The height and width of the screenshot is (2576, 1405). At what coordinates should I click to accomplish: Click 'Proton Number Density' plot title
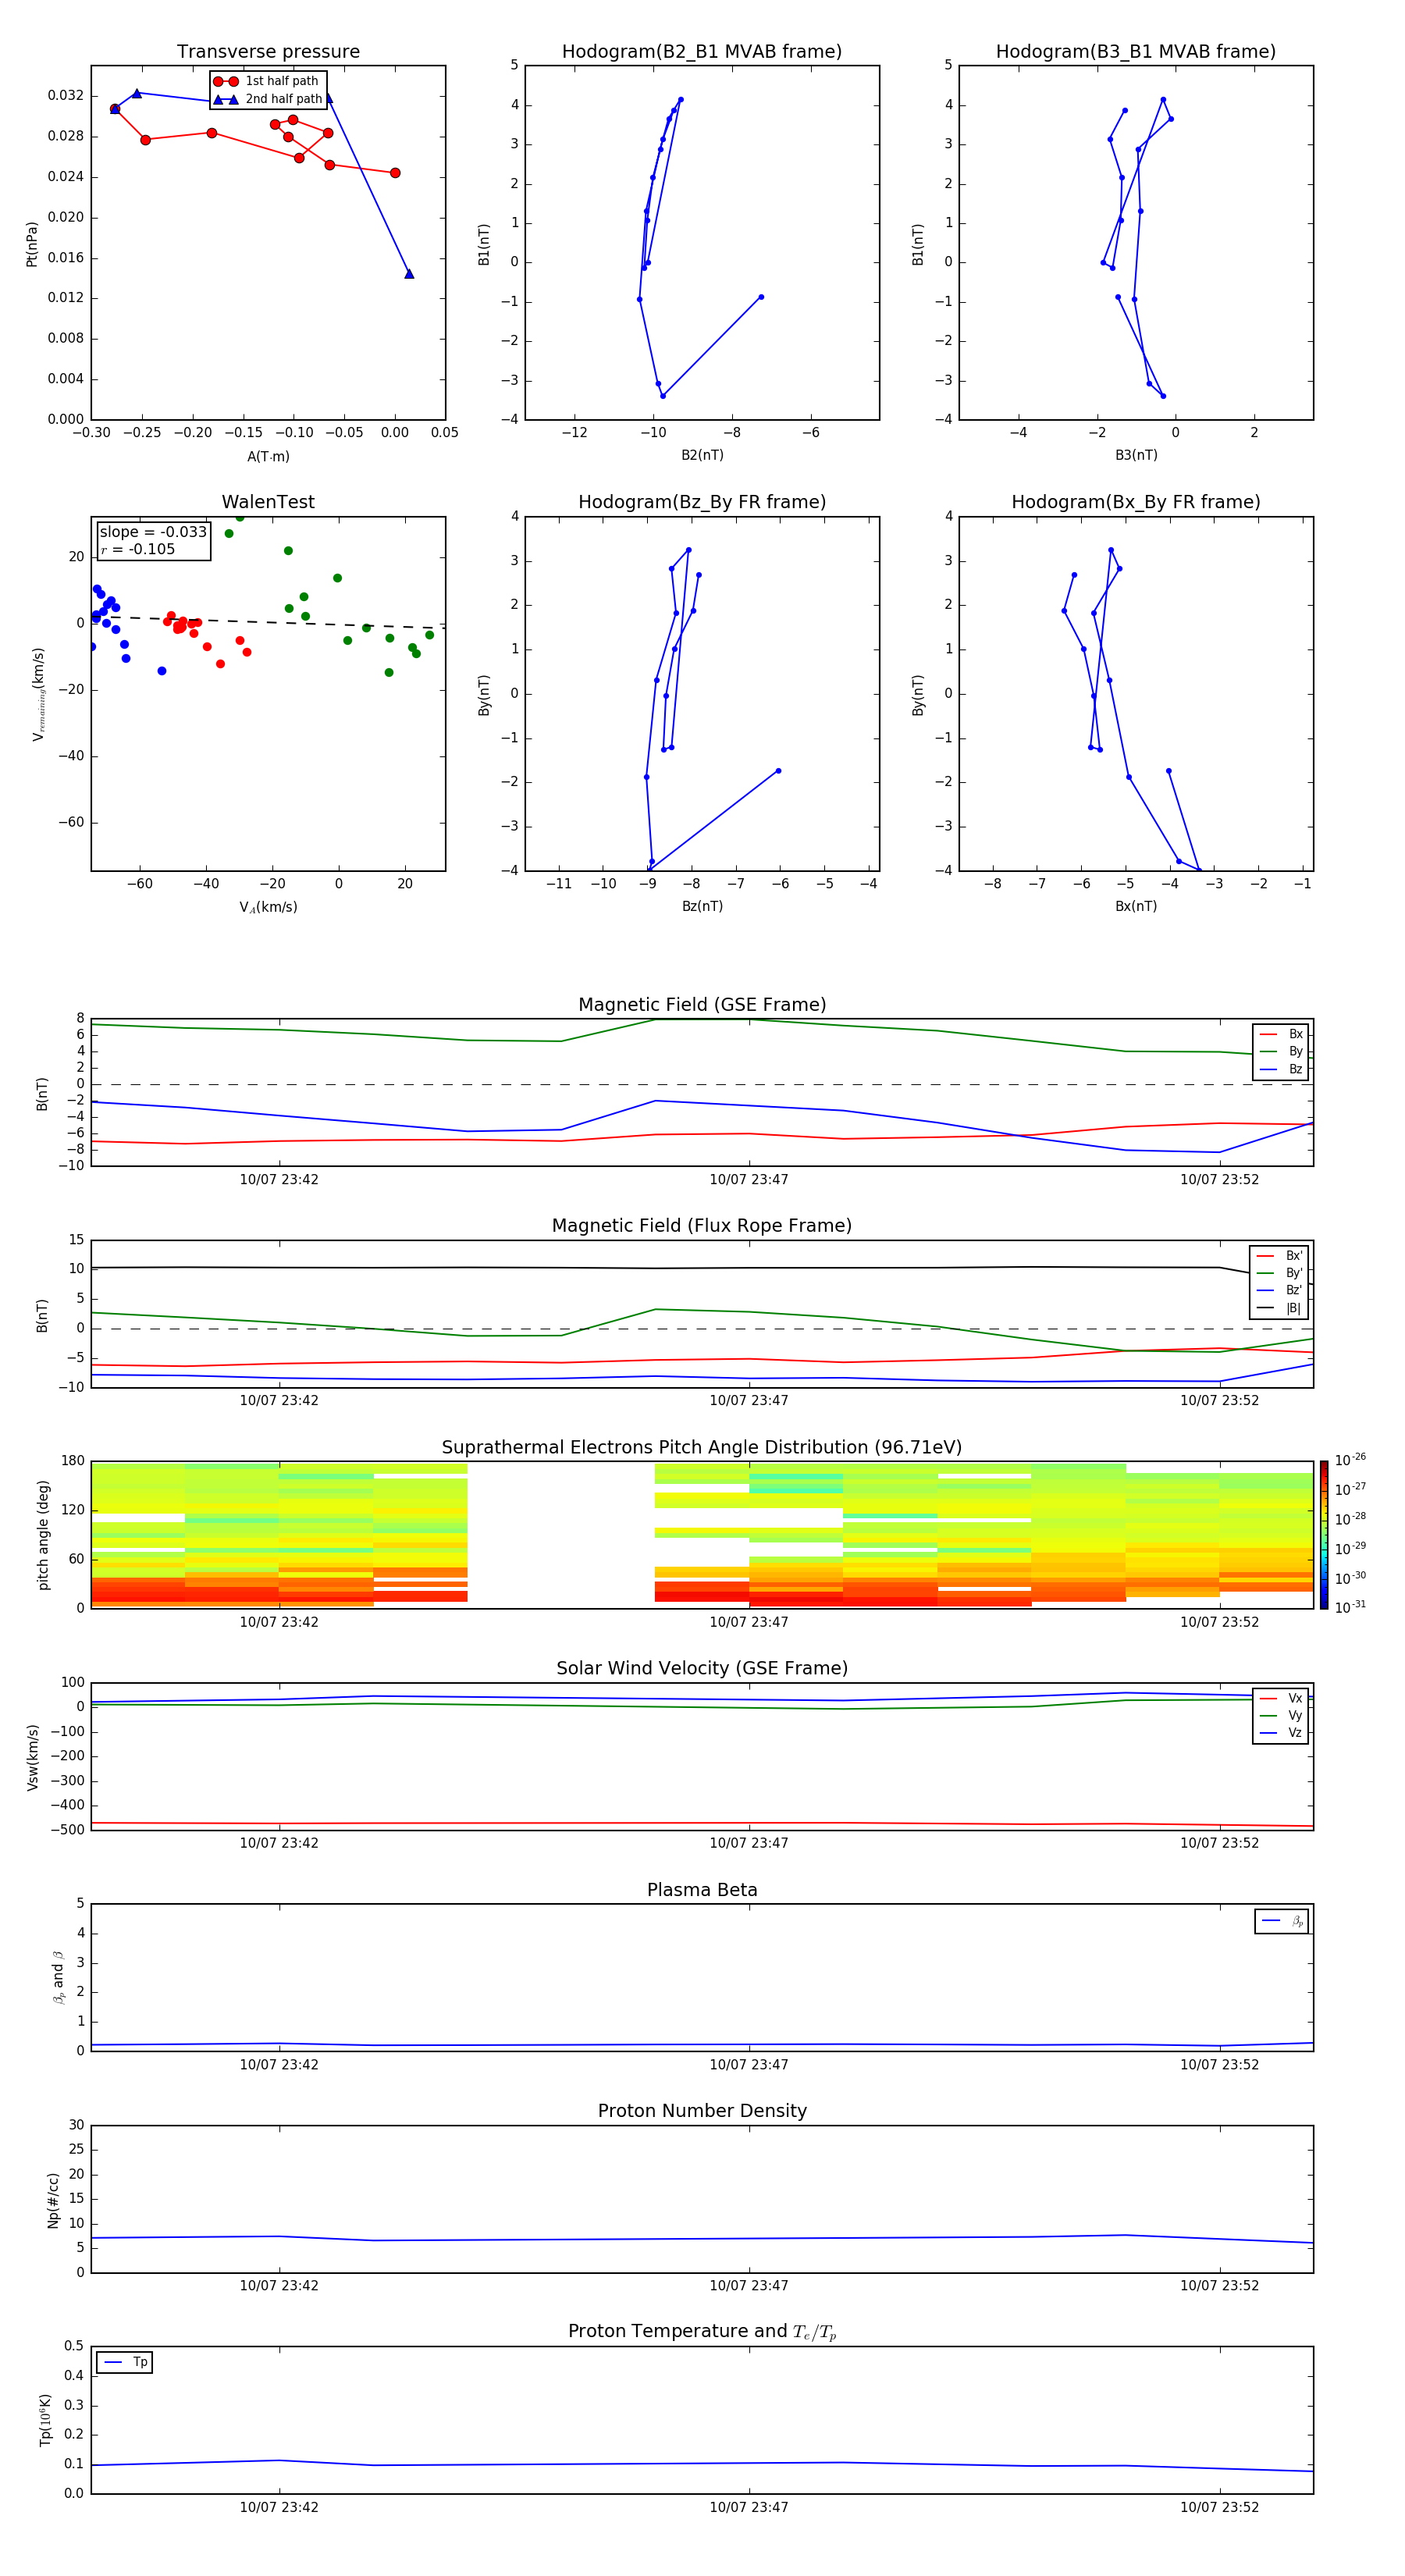tap(702, 2111)
